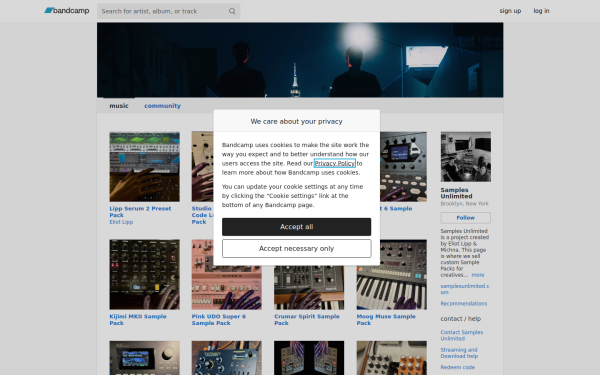Image resolution: width=600 pixels, height=375 pixels.
Task: Choose Accept necessary only
Action: (x=297, y=249)
